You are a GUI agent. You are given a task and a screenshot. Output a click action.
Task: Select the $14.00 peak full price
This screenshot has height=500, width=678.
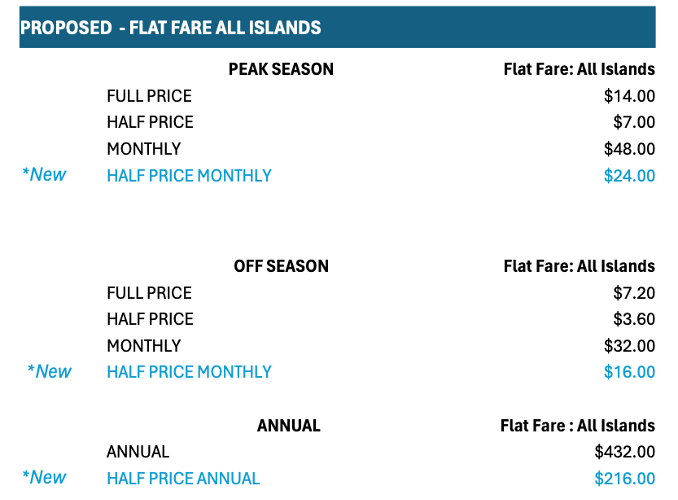(x=630, y=96)
